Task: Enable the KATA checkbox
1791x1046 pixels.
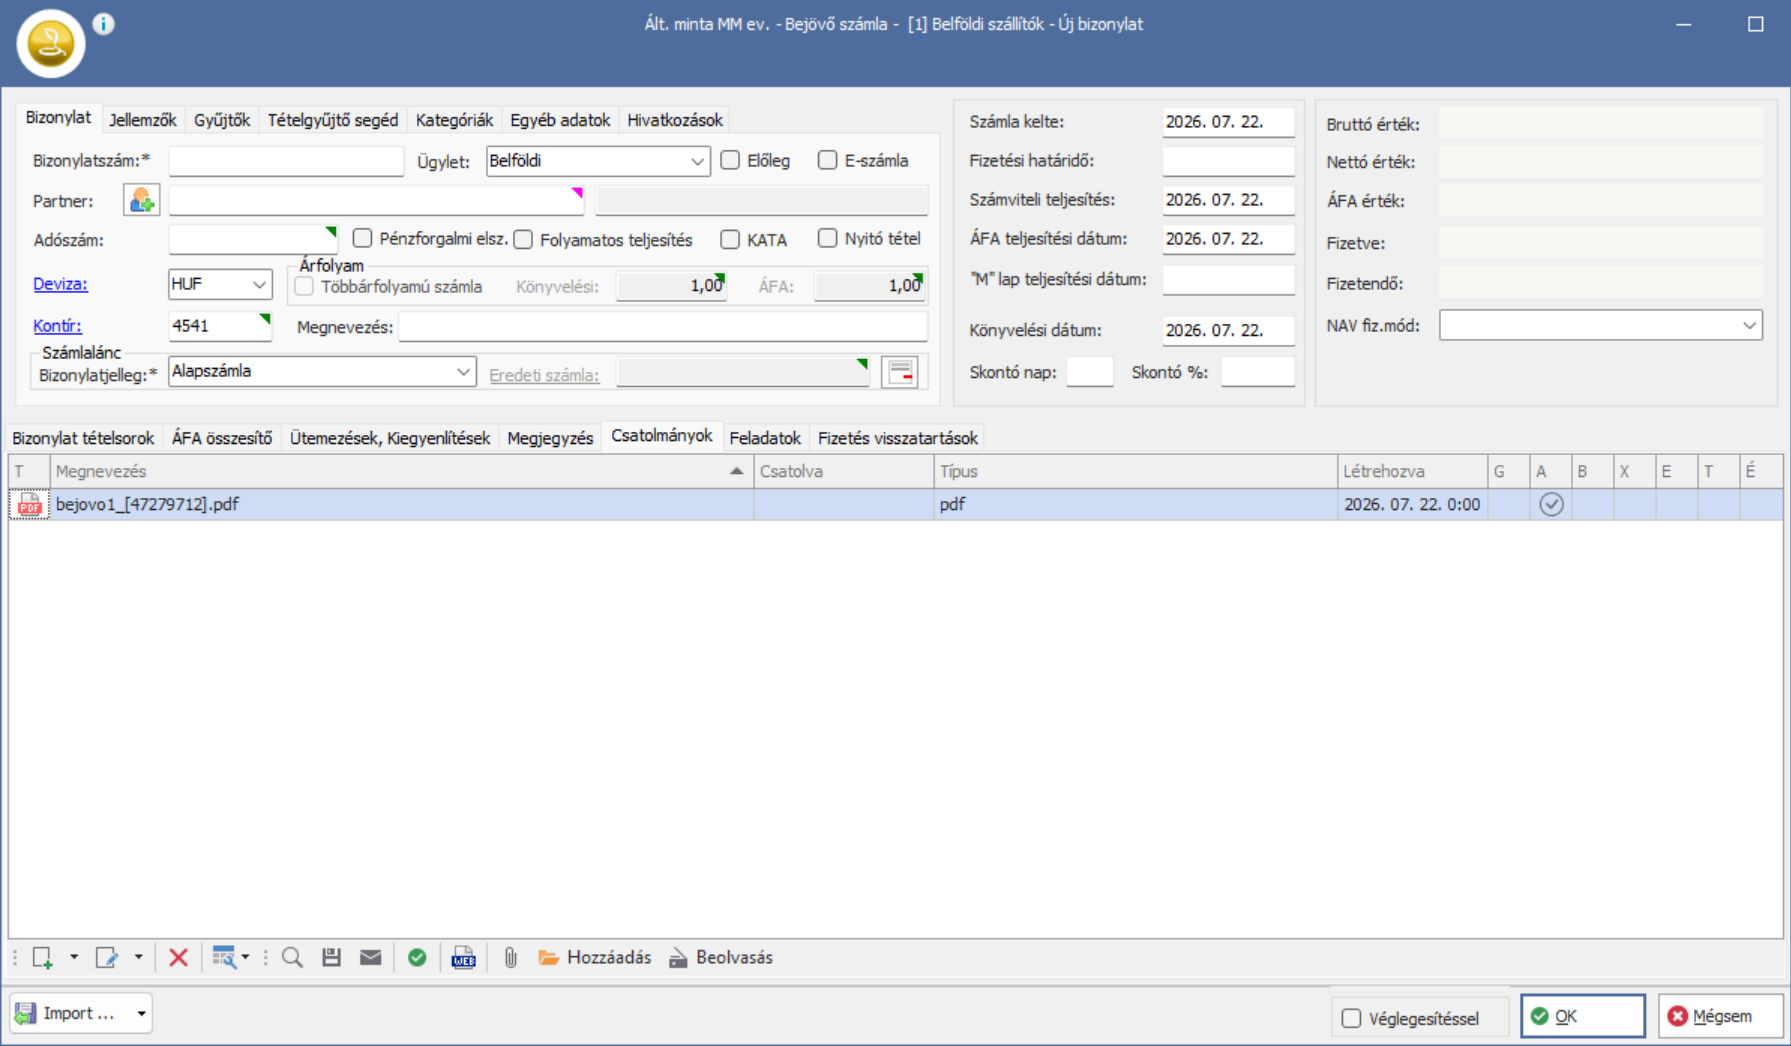Action: click(x=731, y=240)
